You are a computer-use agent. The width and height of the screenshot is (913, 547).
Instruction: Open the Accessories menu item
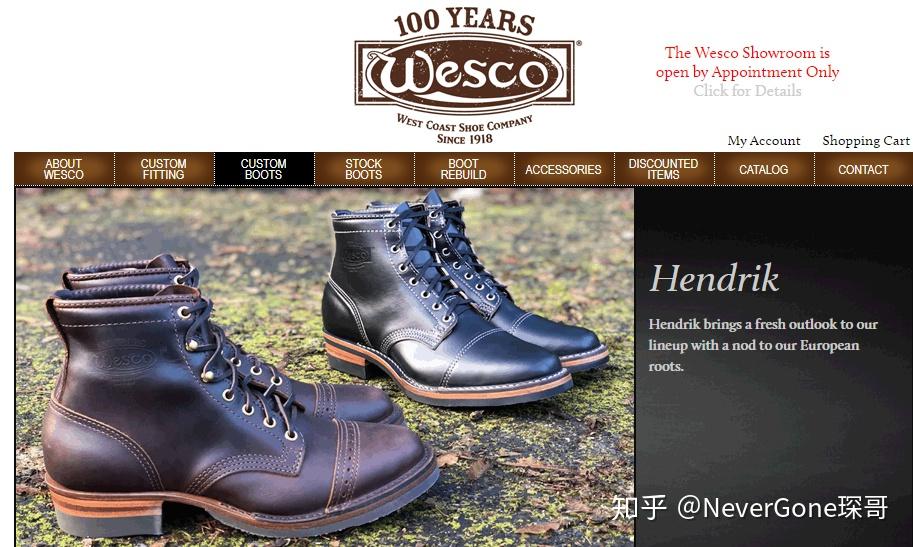pos(564,169)
